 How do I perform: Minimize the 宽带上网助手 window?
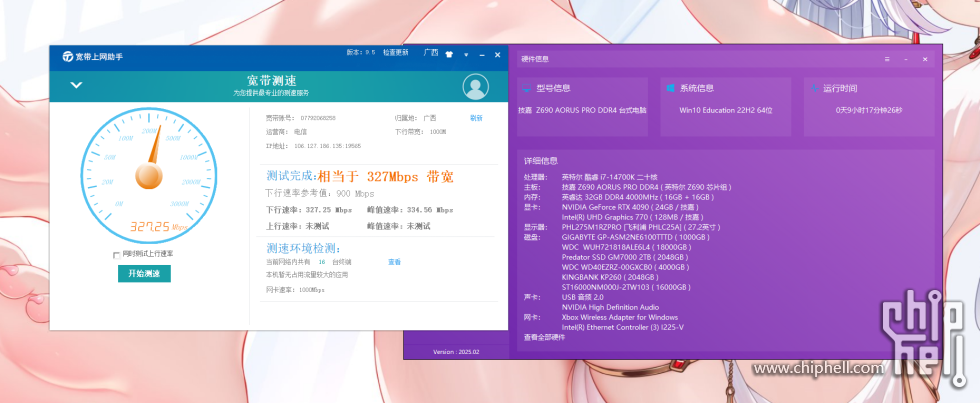pos(482,55)
